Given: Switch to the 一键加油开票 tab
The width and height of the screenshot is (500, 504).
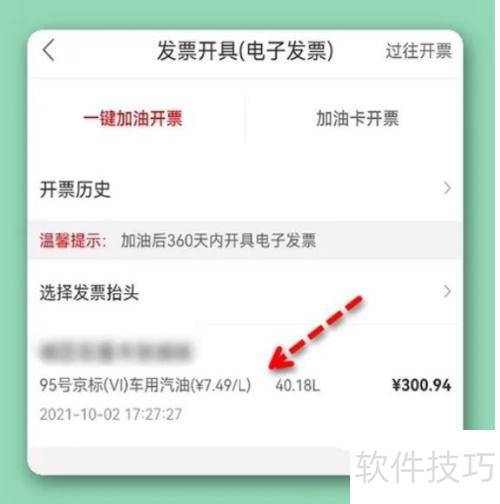Looking at the screenshot, I should click(x=133, y=118).
